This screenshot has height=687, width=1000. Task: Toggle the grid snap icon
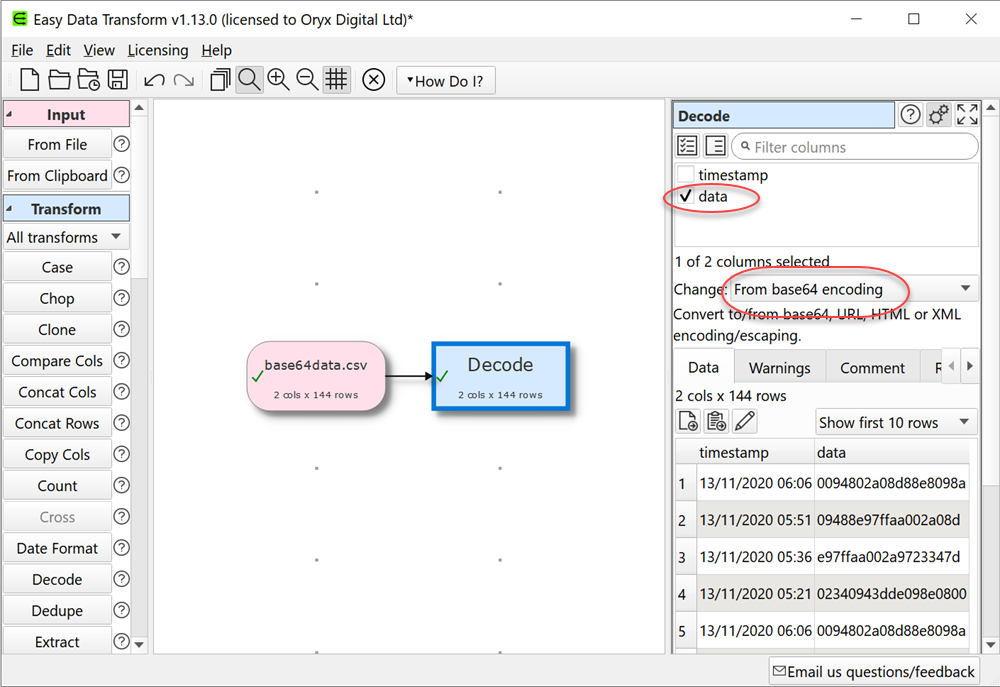pyautogui.click(x=336, y=81)
